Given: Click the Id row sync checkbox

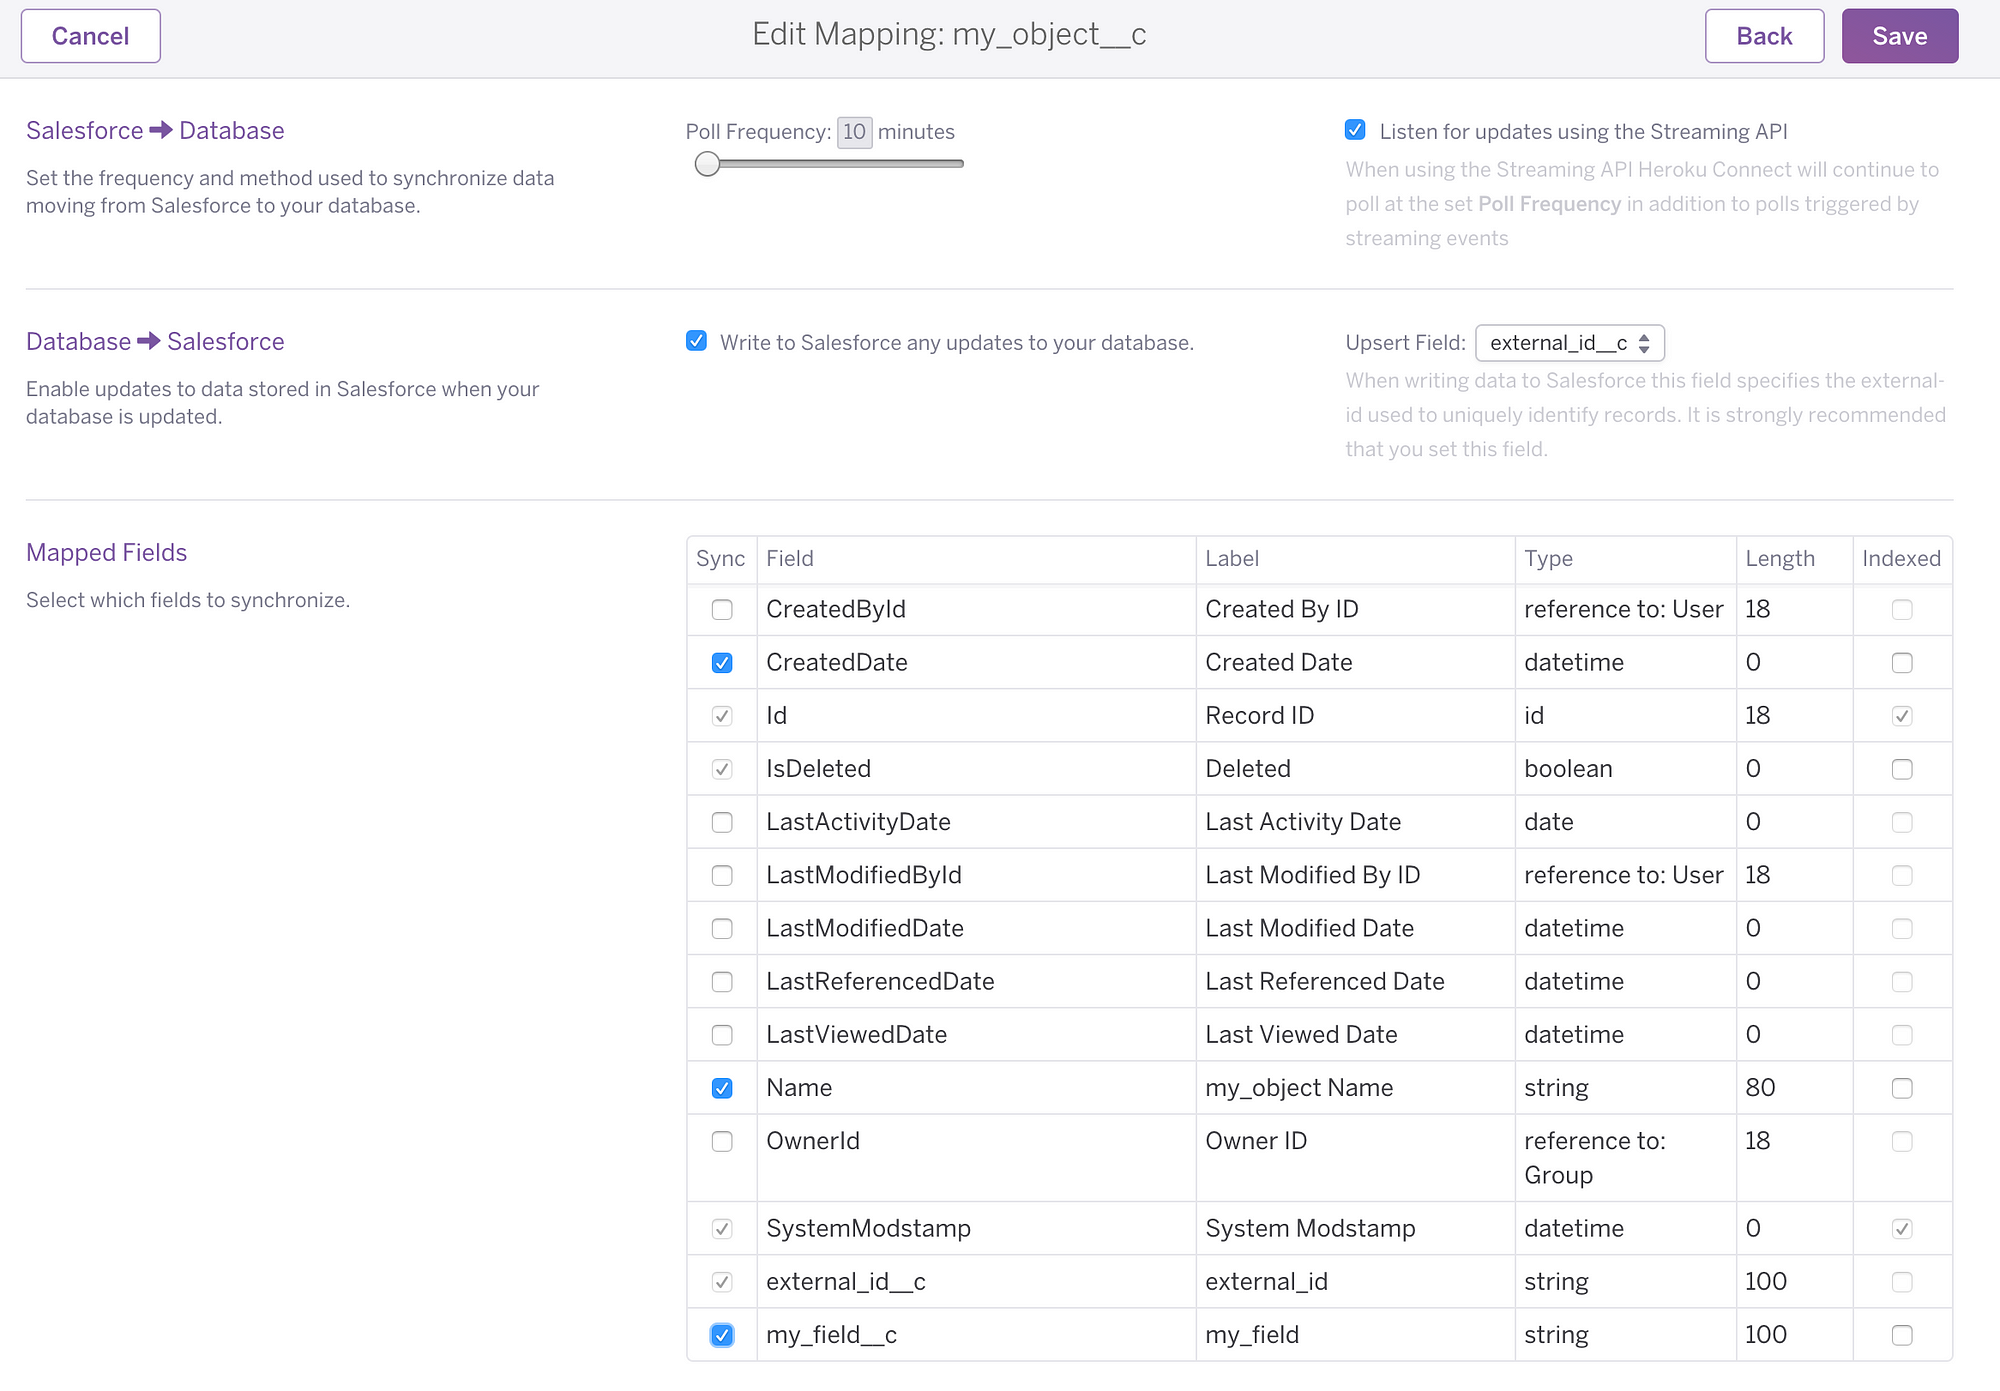Looking at the screenshot, I should (x=722, y=716).
